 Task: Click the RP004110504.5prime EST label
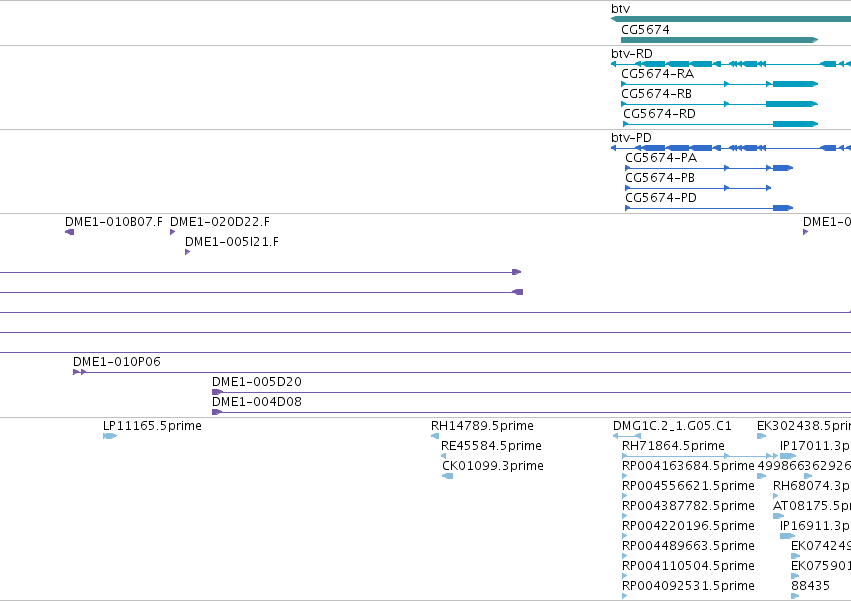(x=688, y=566)
